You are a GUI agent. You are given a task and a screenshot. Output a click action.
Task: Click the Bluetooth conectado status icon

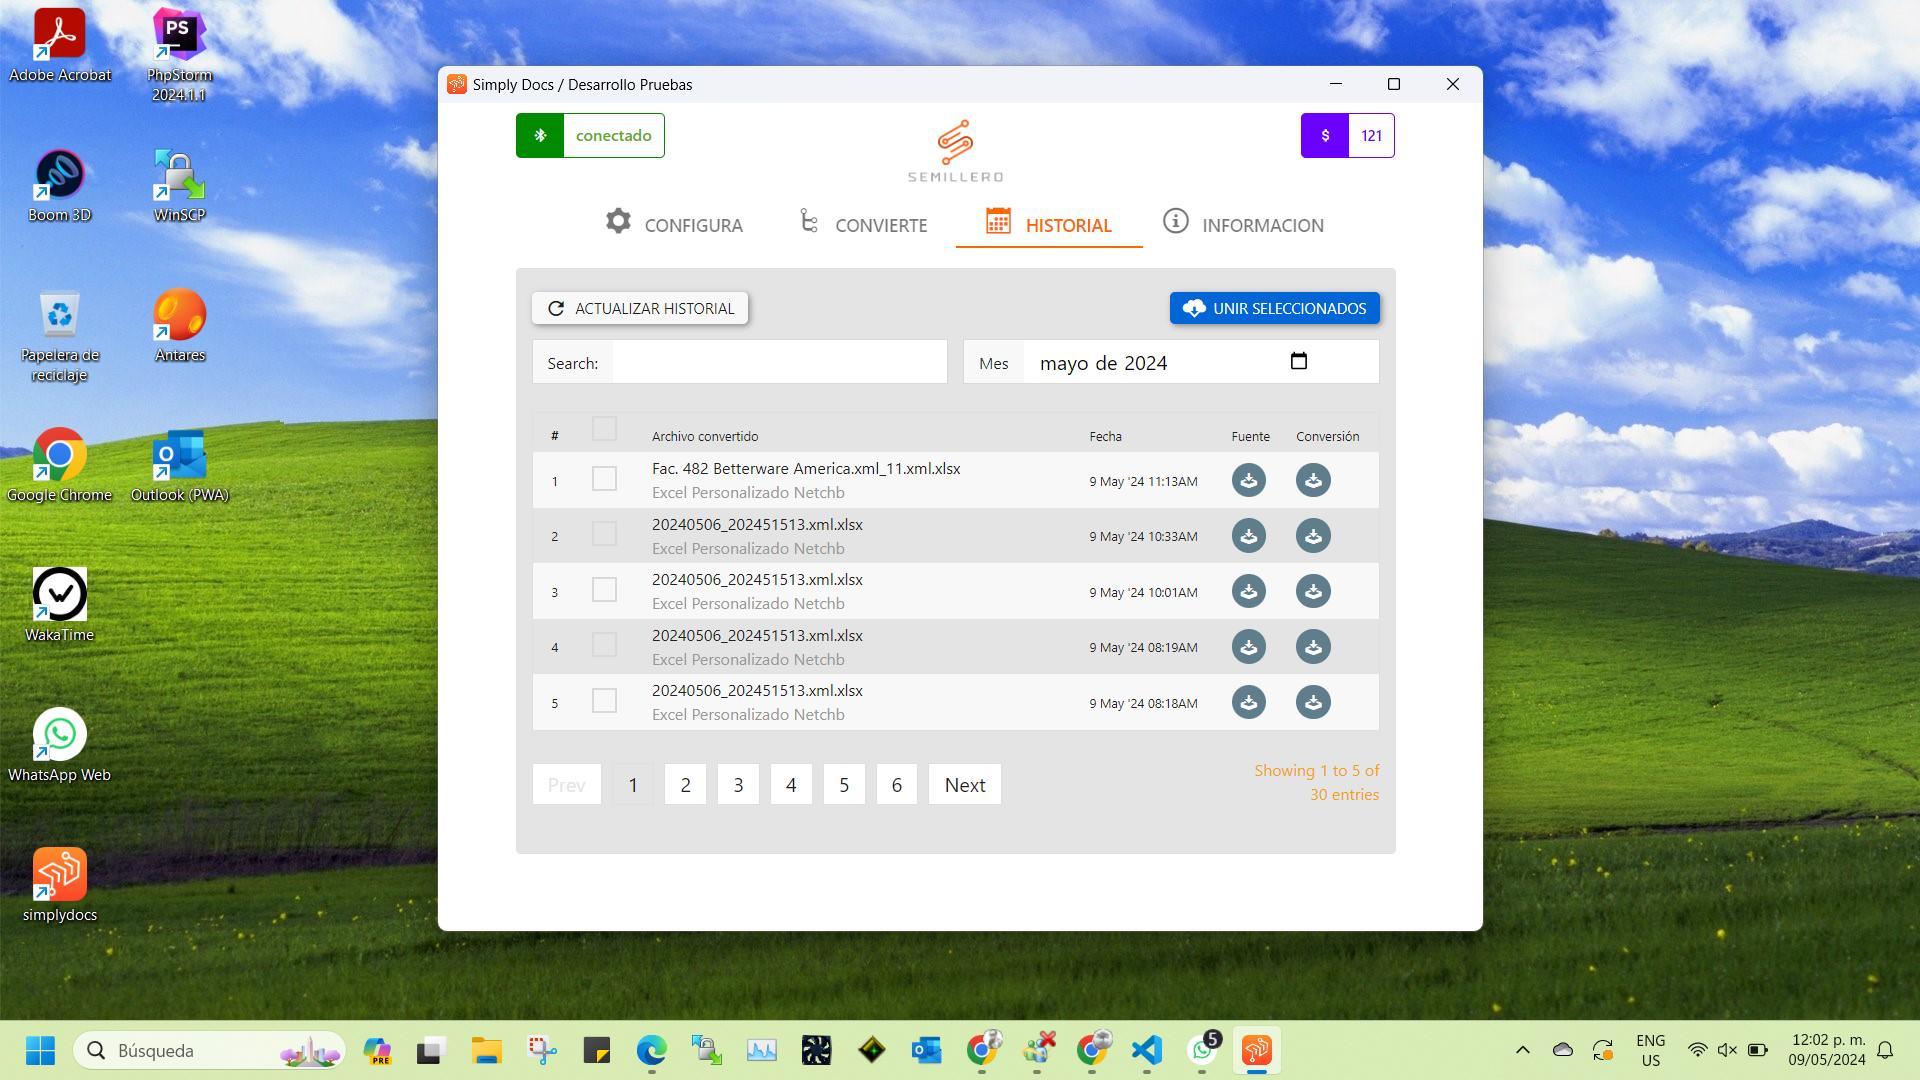click(540, 136)
